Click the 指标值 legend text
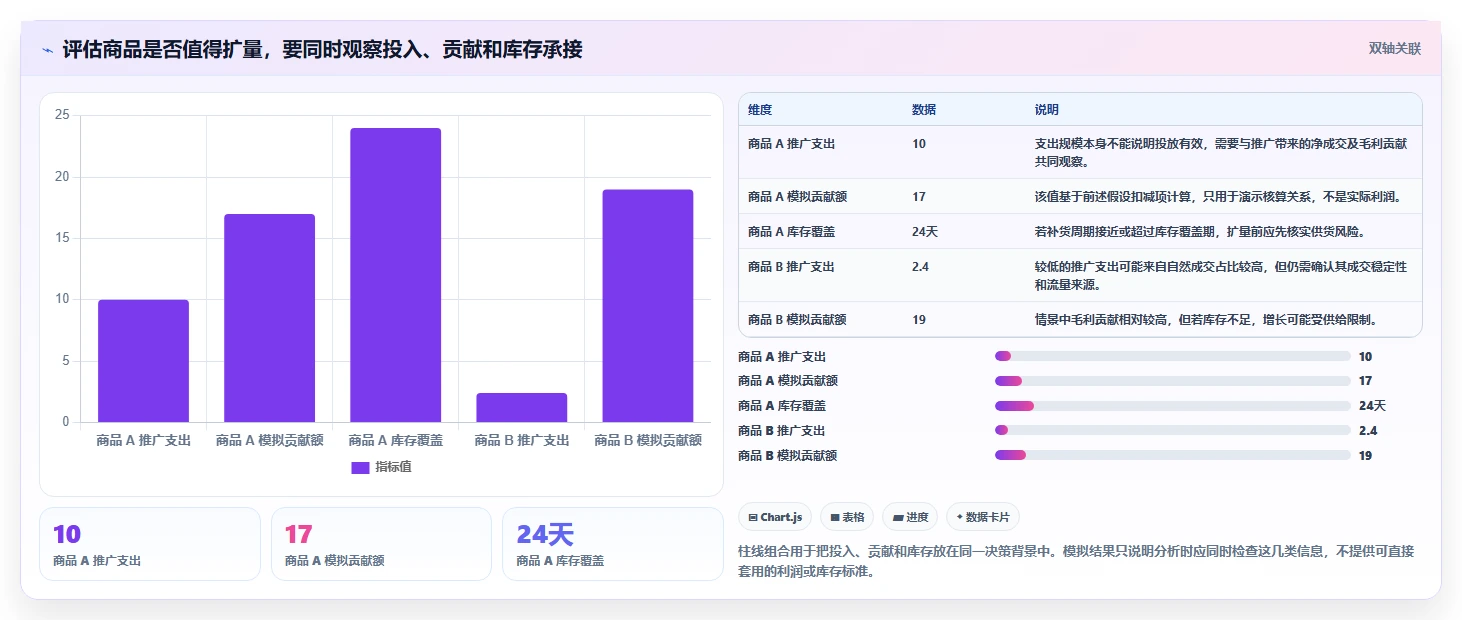The width and height of the screenshot is (1462, 620). click(x=393, y=467)
